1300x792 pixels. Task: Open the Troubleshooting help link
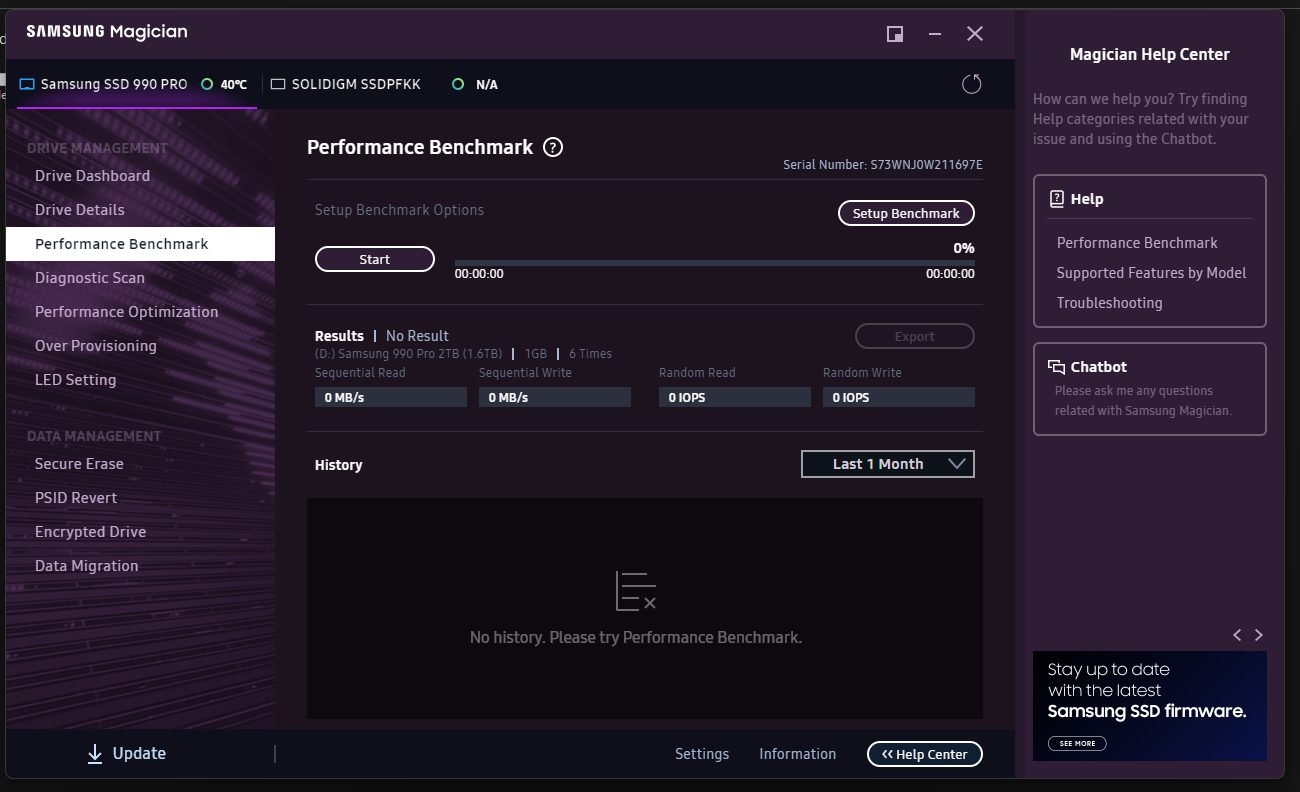click(1109, 302)
